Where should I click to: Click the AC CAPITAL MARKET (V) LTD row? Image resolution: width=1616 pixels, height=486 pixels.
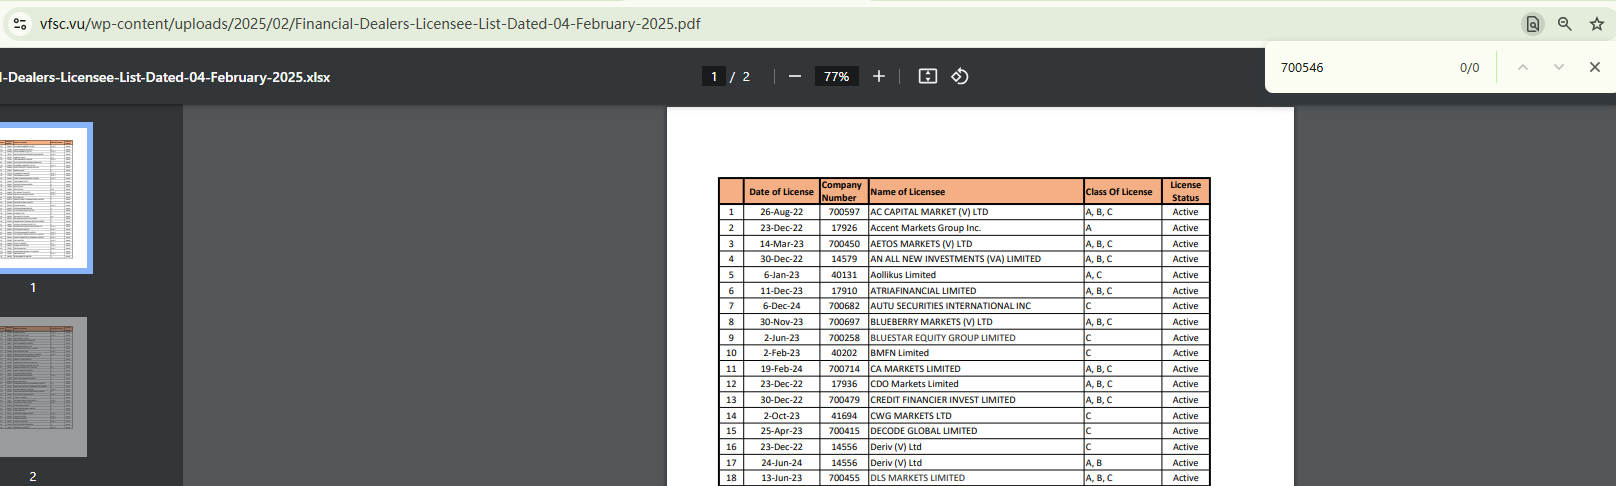[929, 212]
